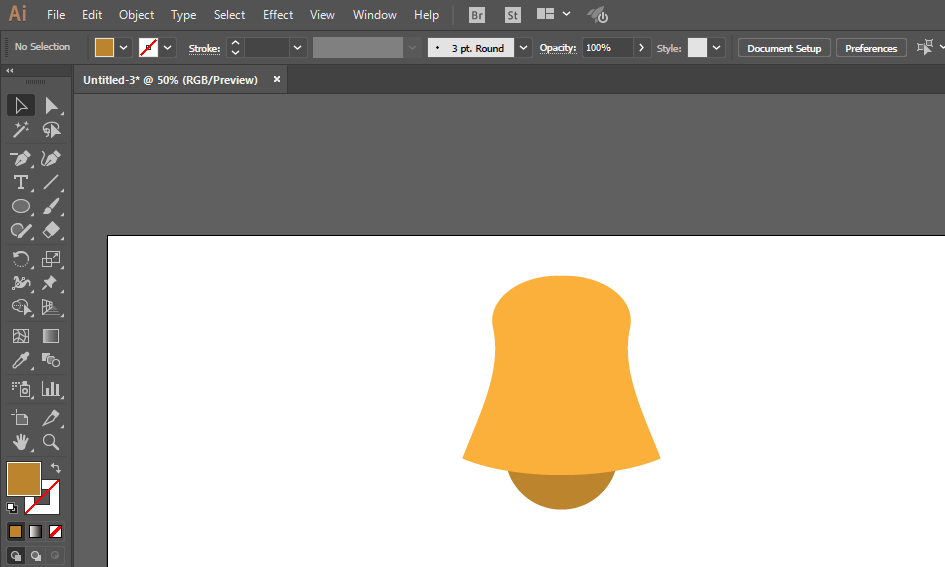Open Adobe Stock via St icon
This screenshot has width=945, height=567.
(x=513, y=15)
